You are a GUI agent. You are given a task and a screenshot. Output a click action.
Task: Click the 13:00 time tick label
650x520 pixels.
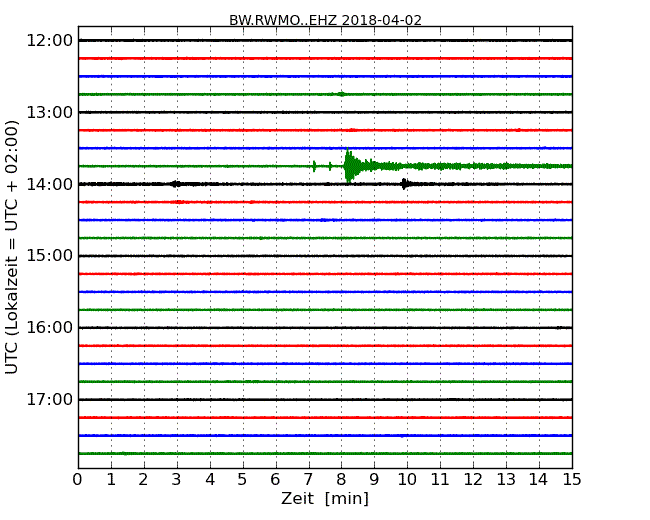(x=50, y=112)
